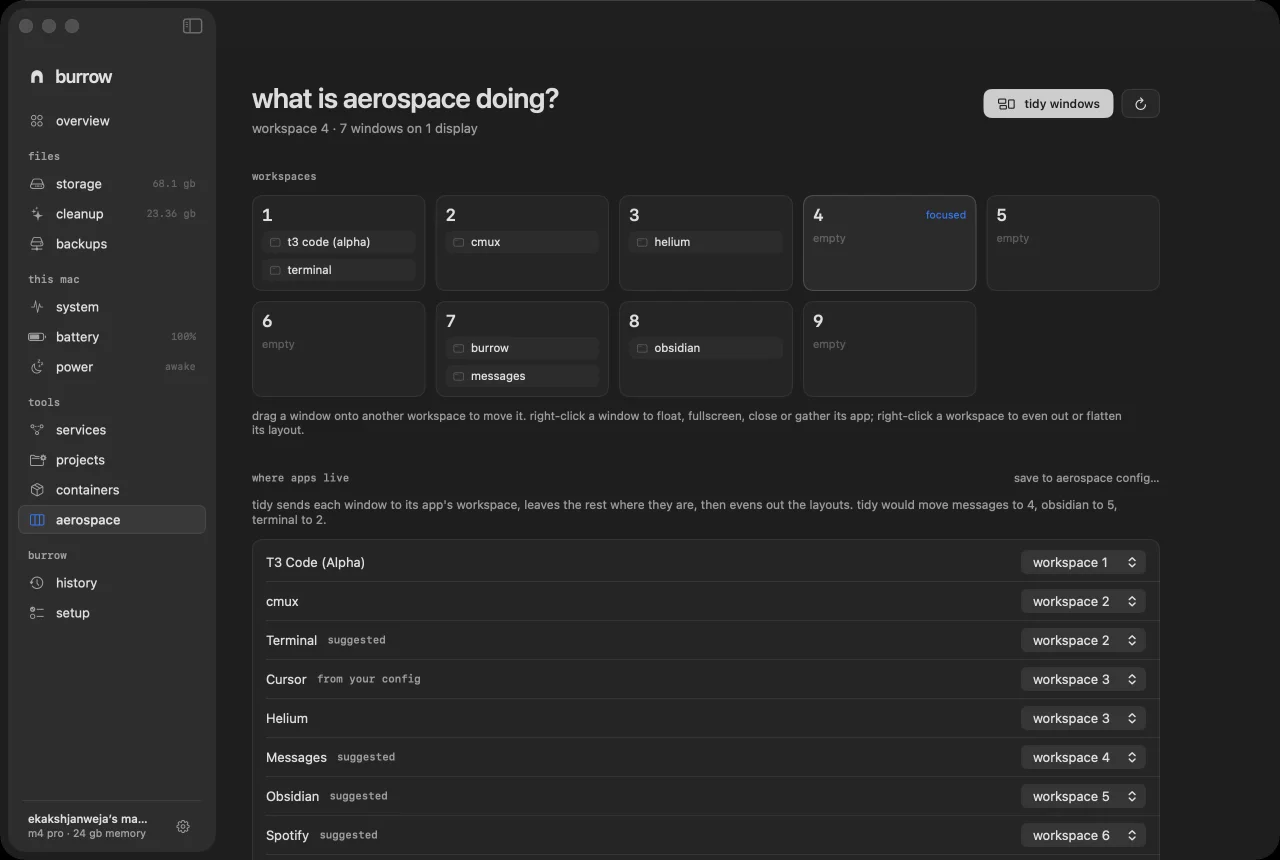Screen dimensions: 1280x860
Task: Open the cleanup section
Action: pos(112,214)
